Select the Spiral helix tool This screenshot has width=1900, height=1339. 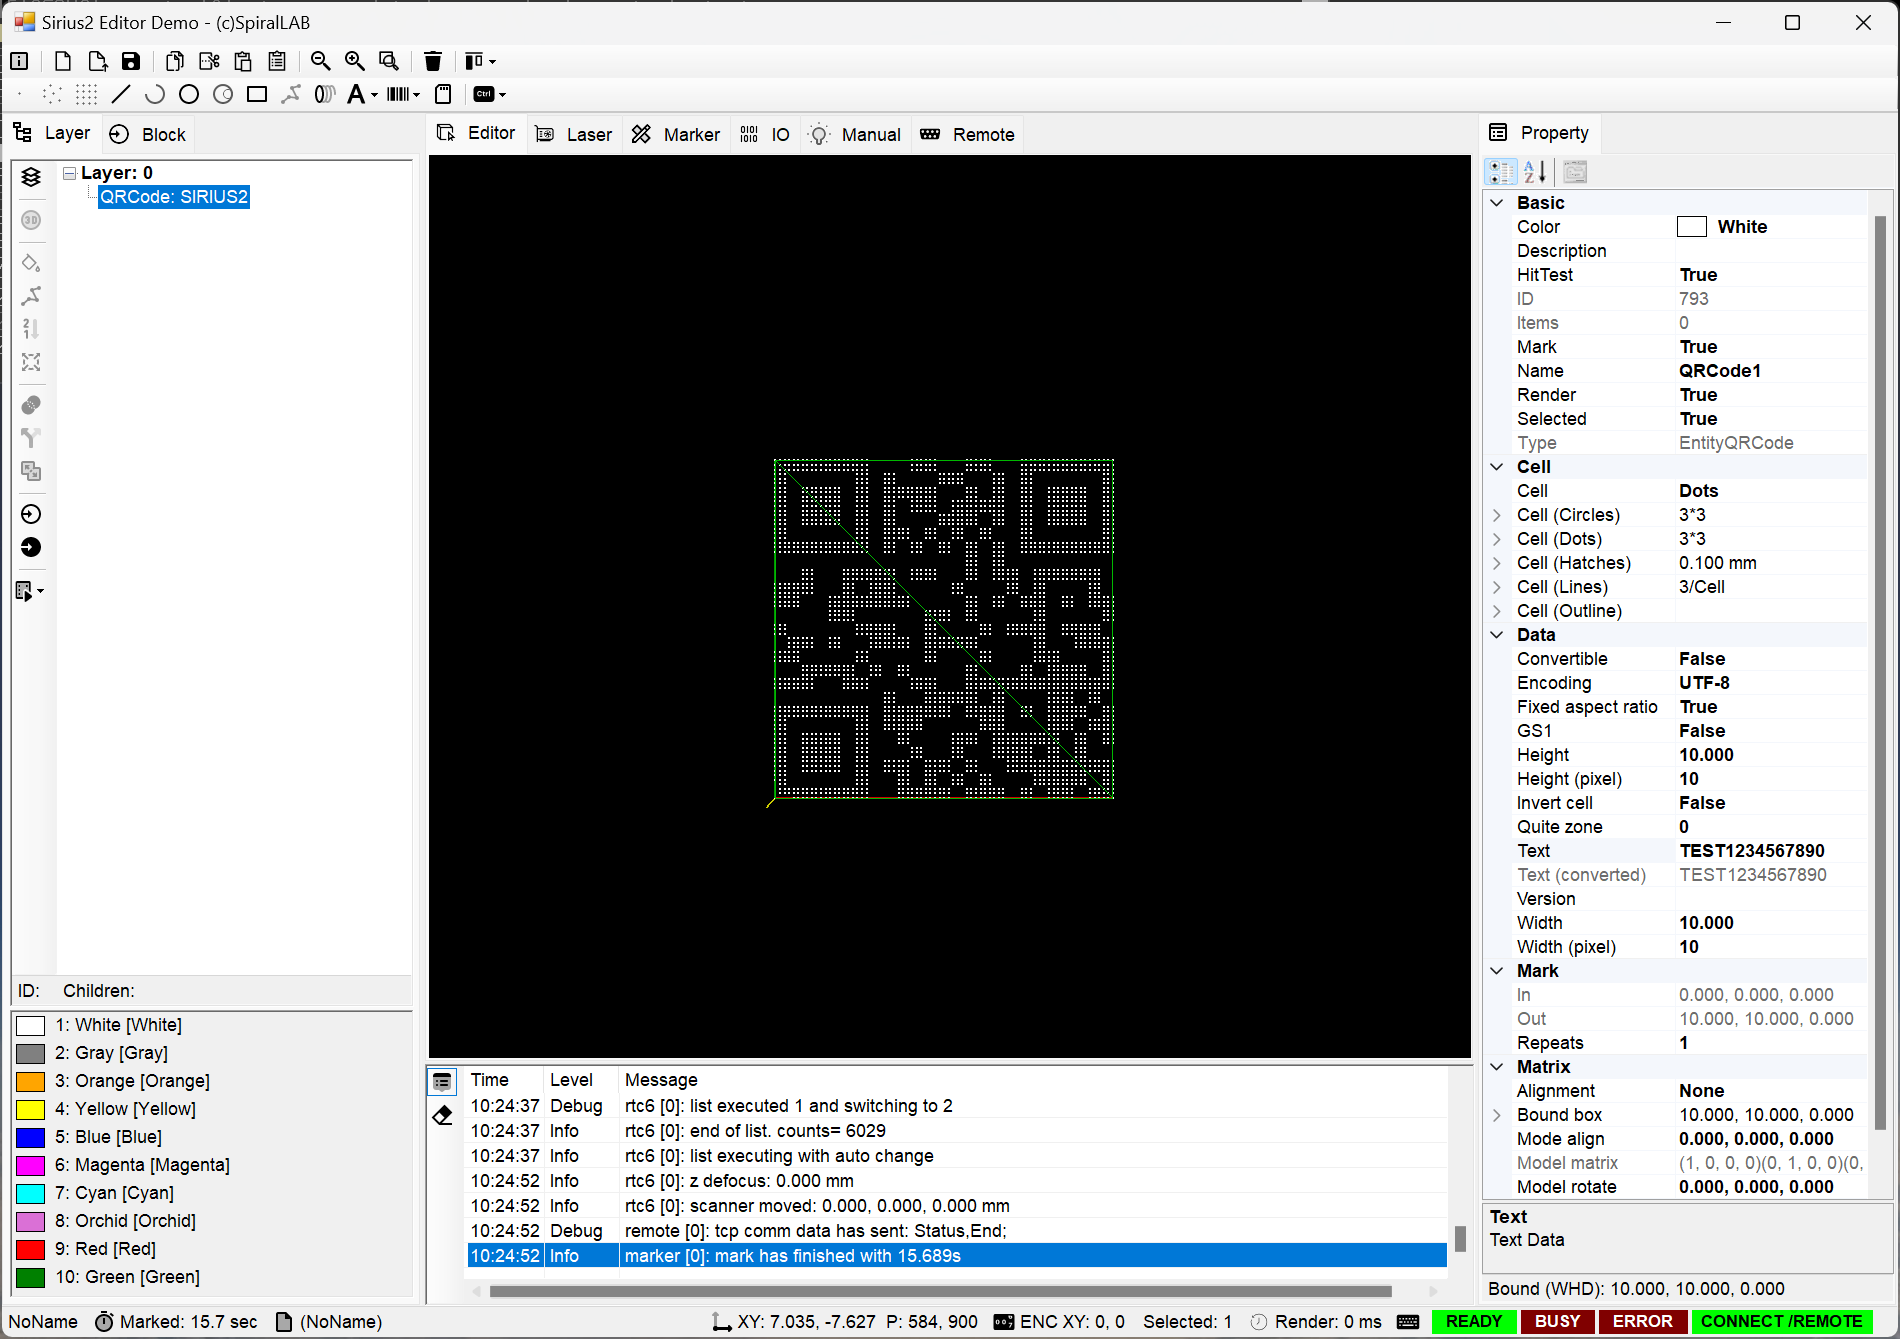(324, 94)
